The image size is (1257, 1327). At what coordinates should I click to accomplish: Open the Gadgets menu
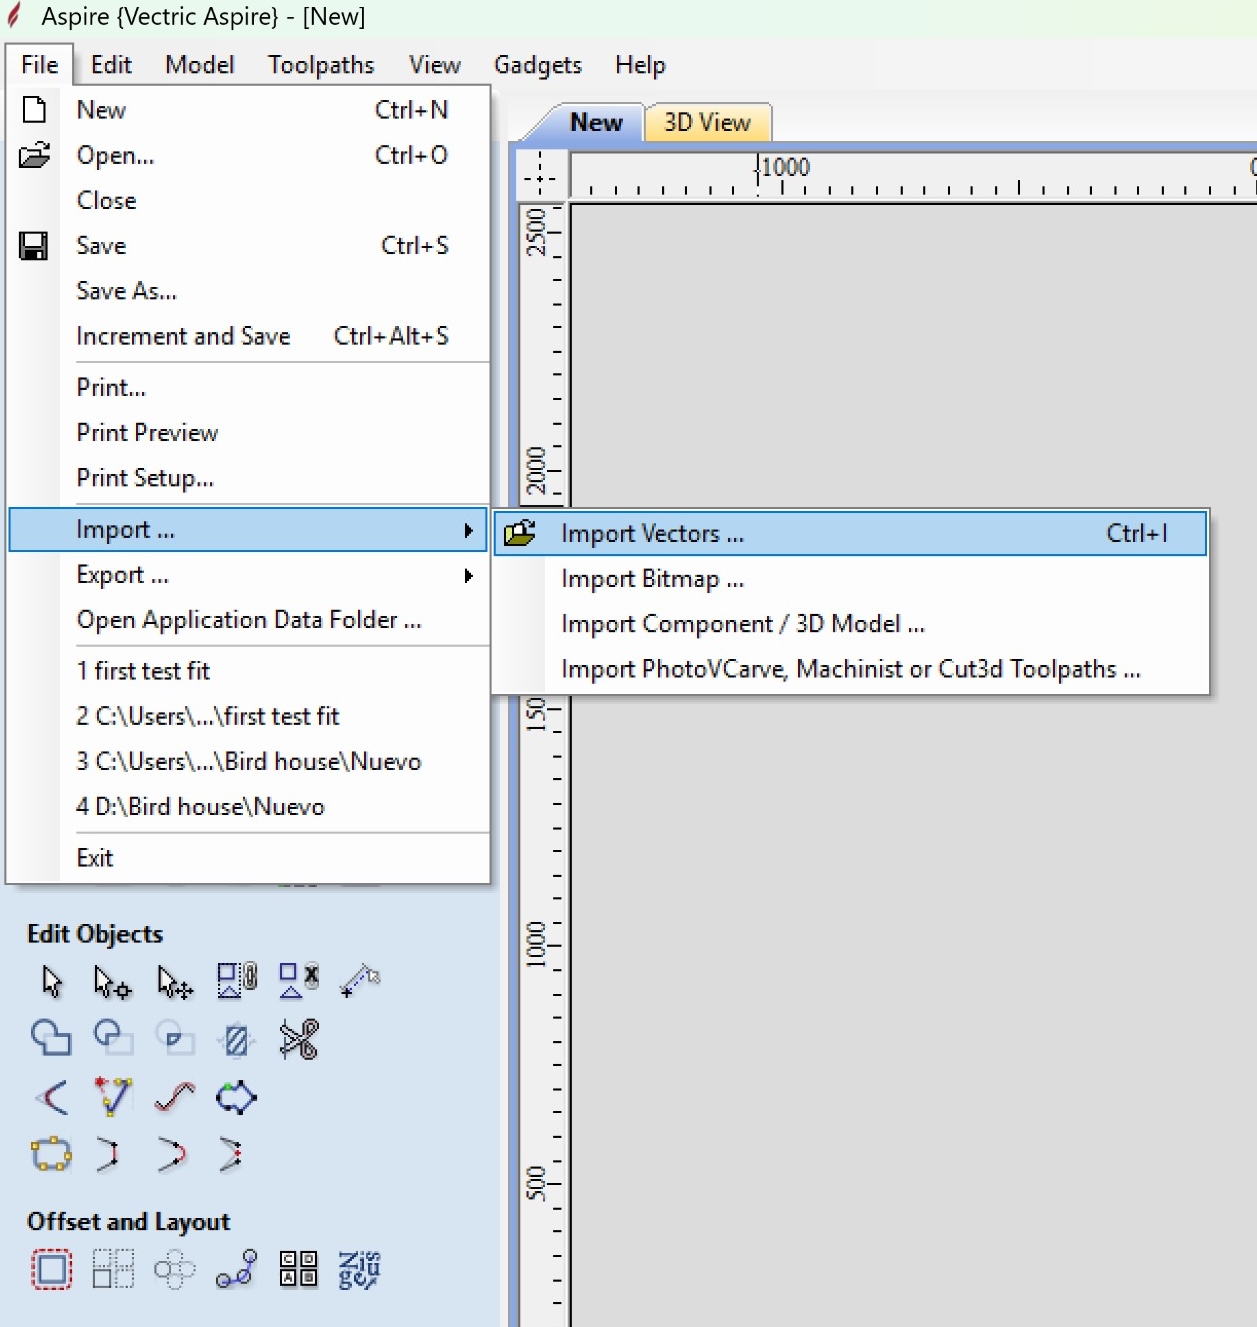click(538, 65)
